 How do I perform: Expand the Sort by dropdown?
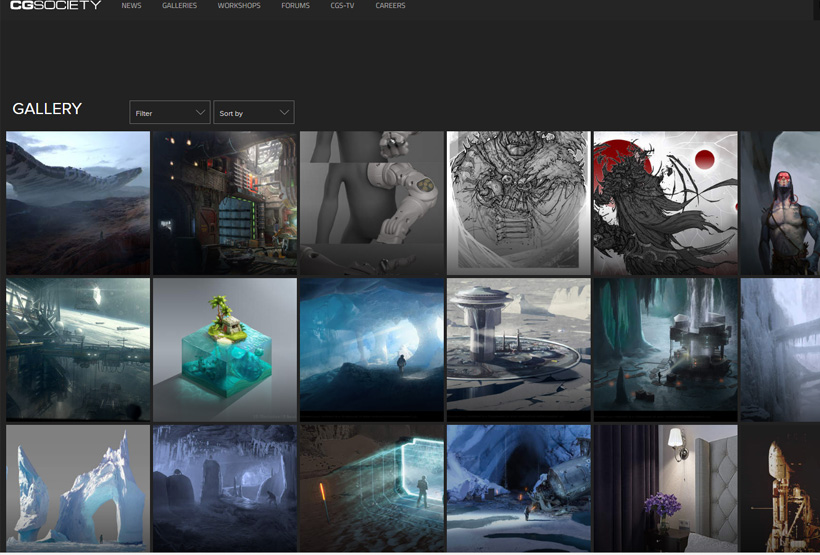(x=254, y=112)
